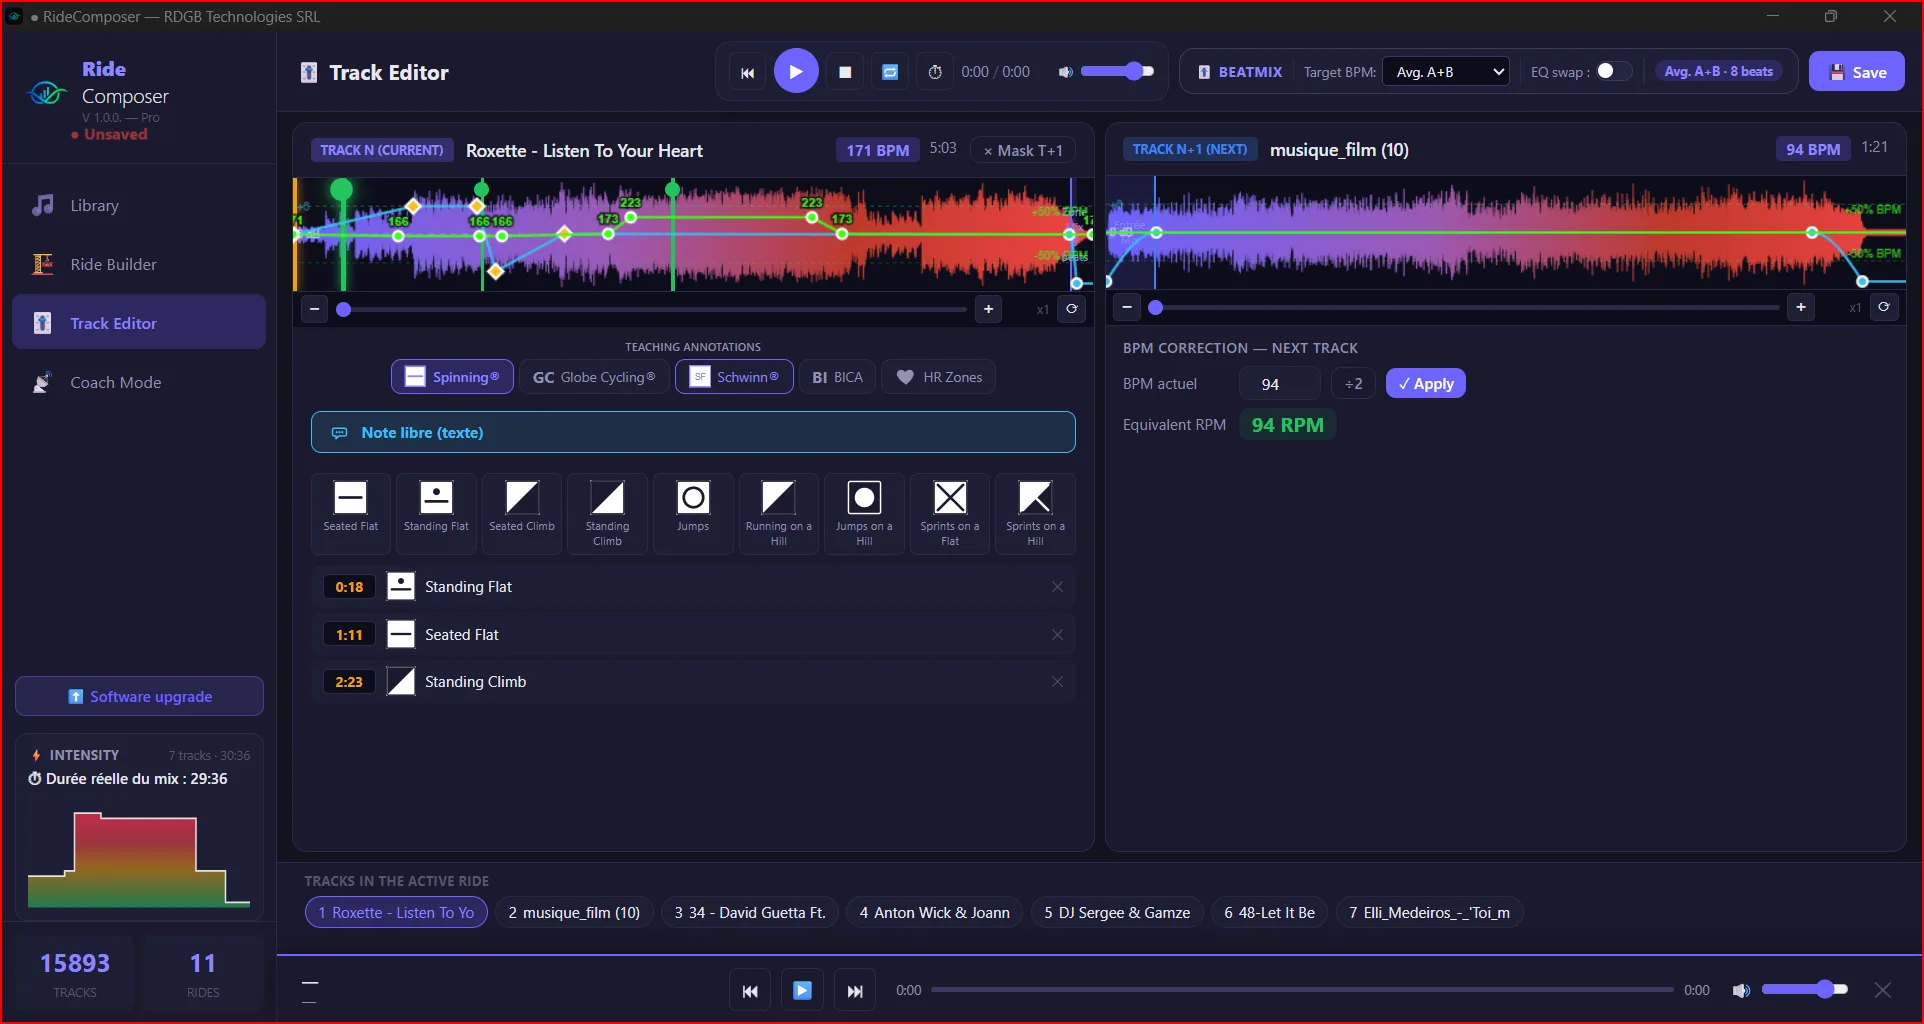Mute the bottom player speaker icon
The width and height of the screenshot is (1924, 1024).
1741,990
